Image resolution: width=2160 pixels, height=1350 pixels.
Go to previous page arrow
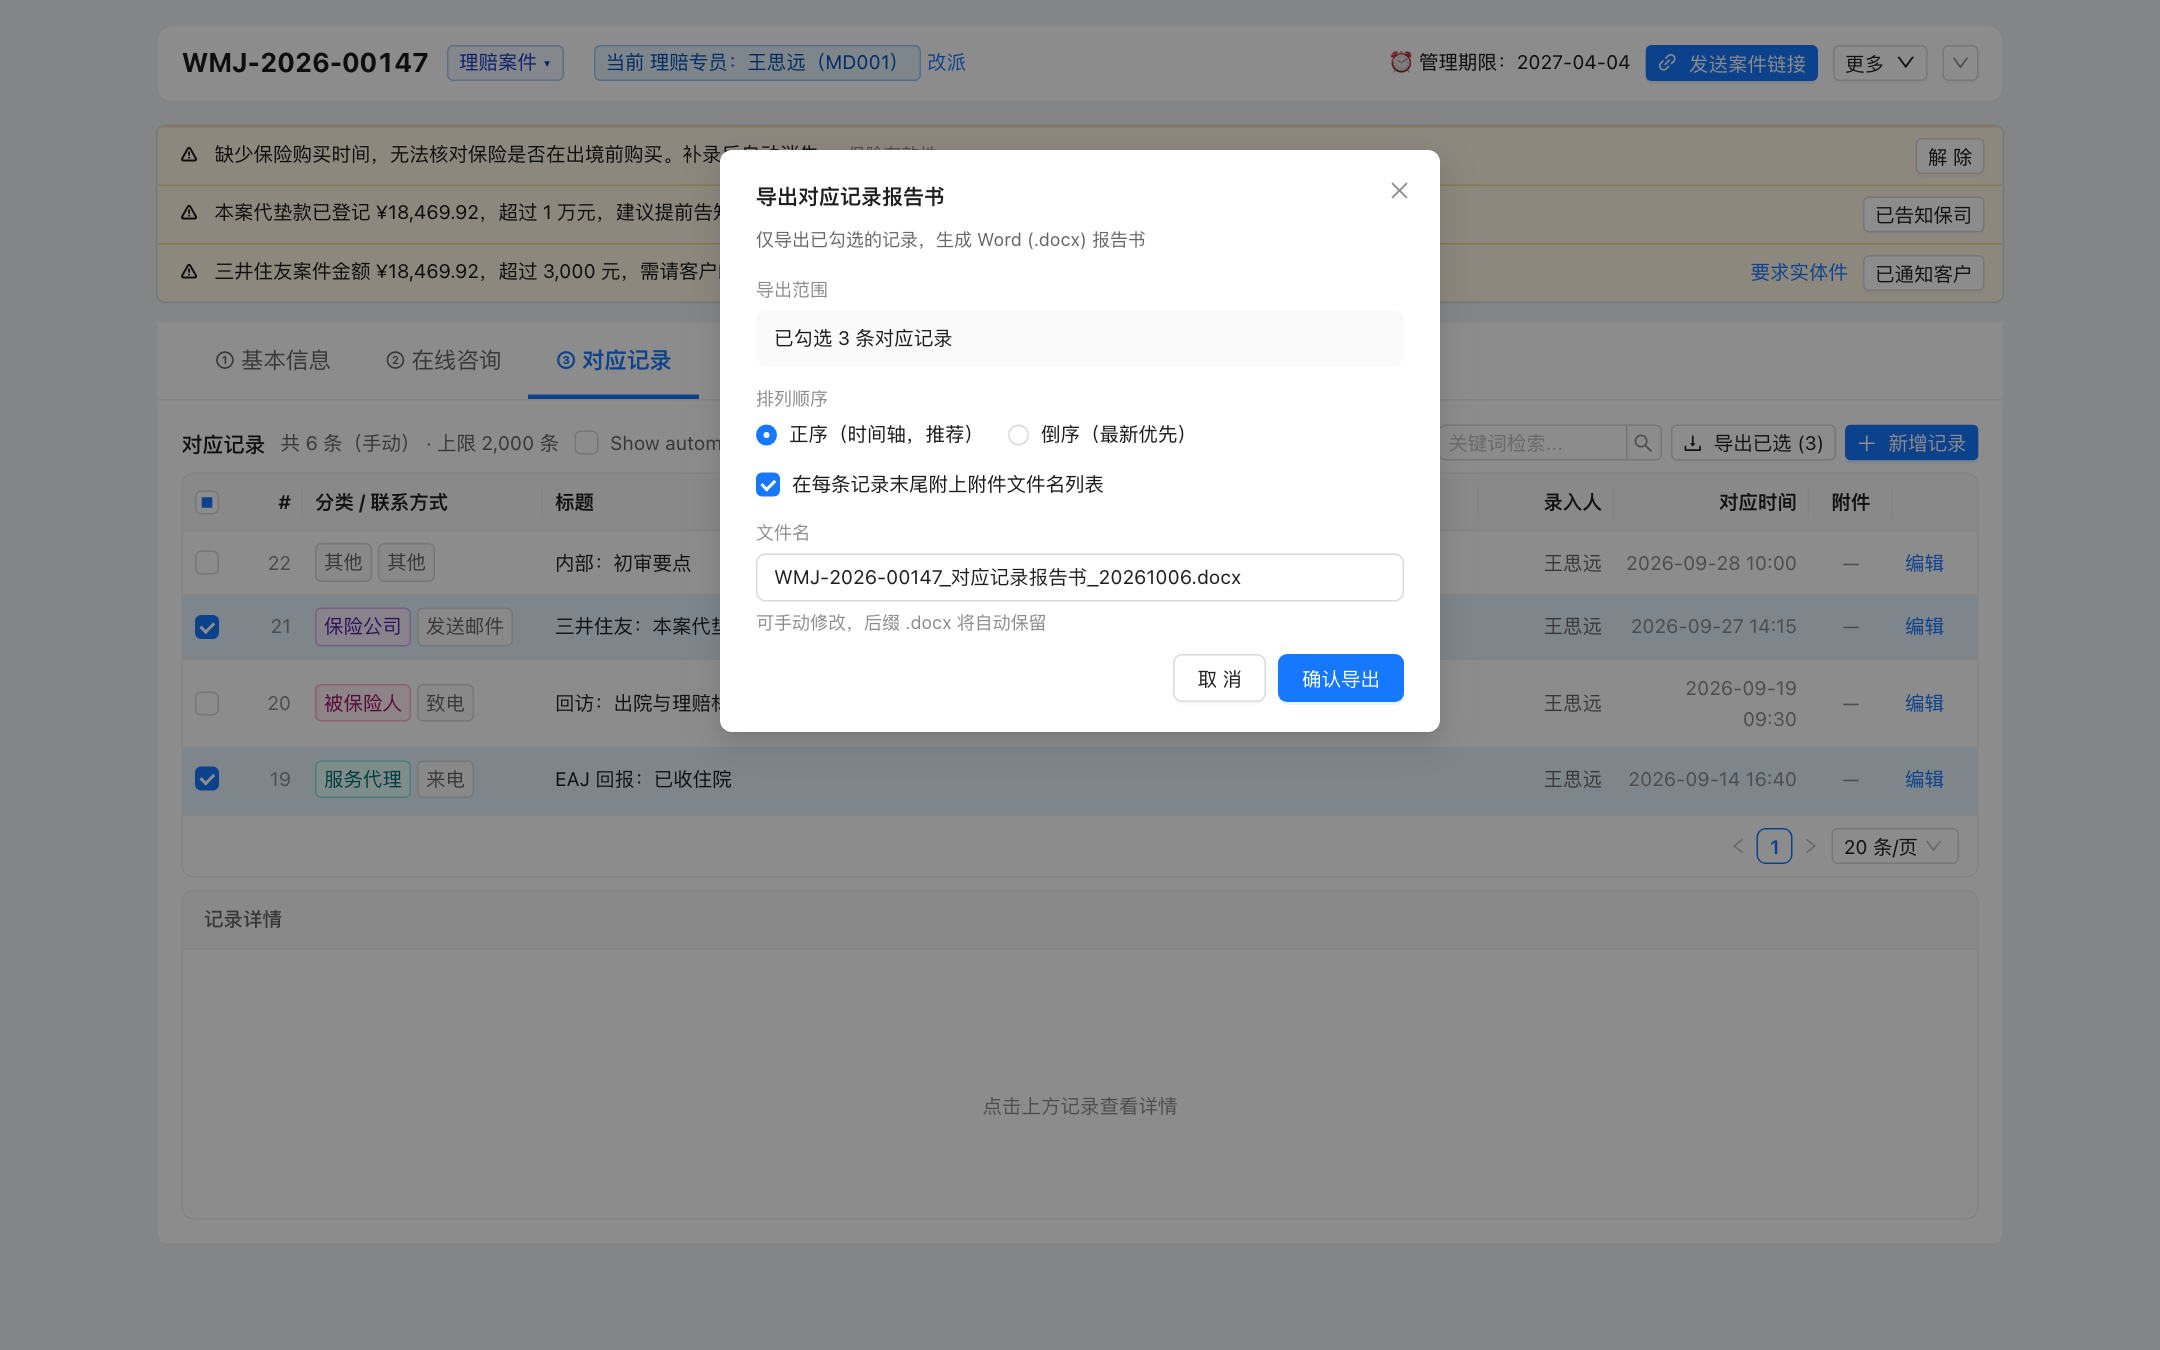(x=1738, y=846)
